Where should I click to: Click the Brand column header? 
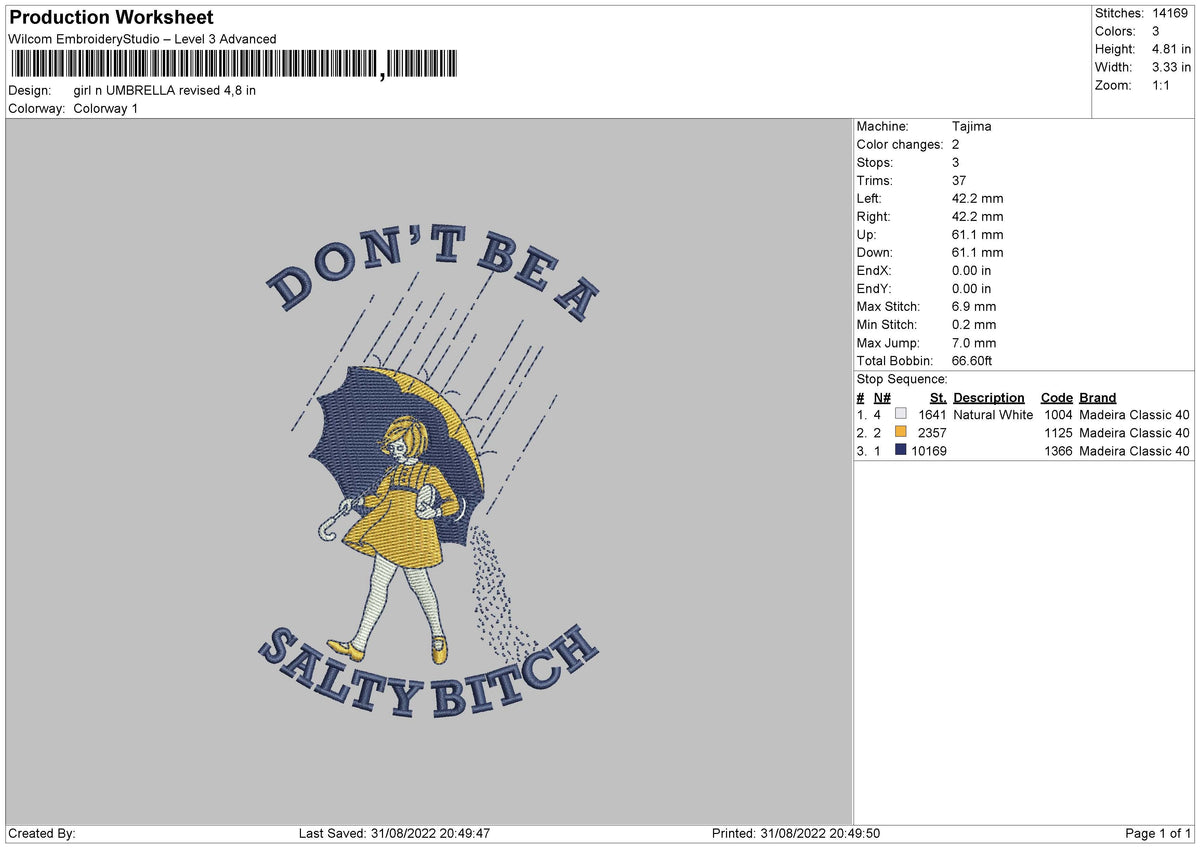1098,397
